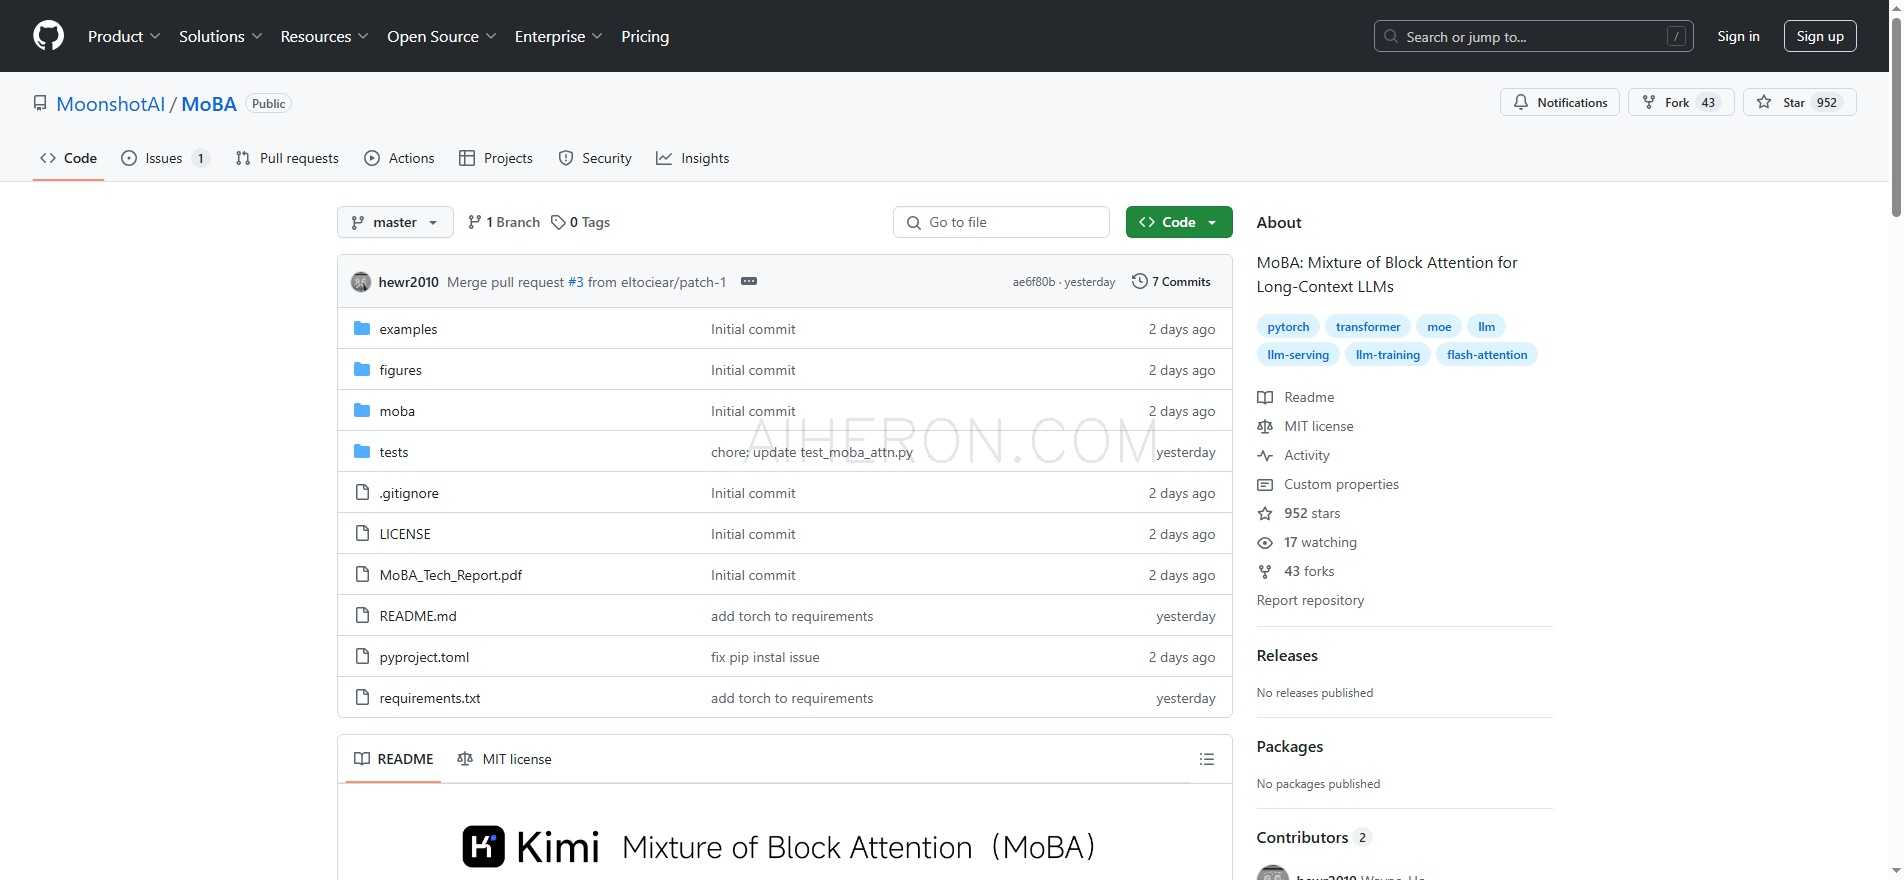Switch to the Projects tab

(496, 158)
